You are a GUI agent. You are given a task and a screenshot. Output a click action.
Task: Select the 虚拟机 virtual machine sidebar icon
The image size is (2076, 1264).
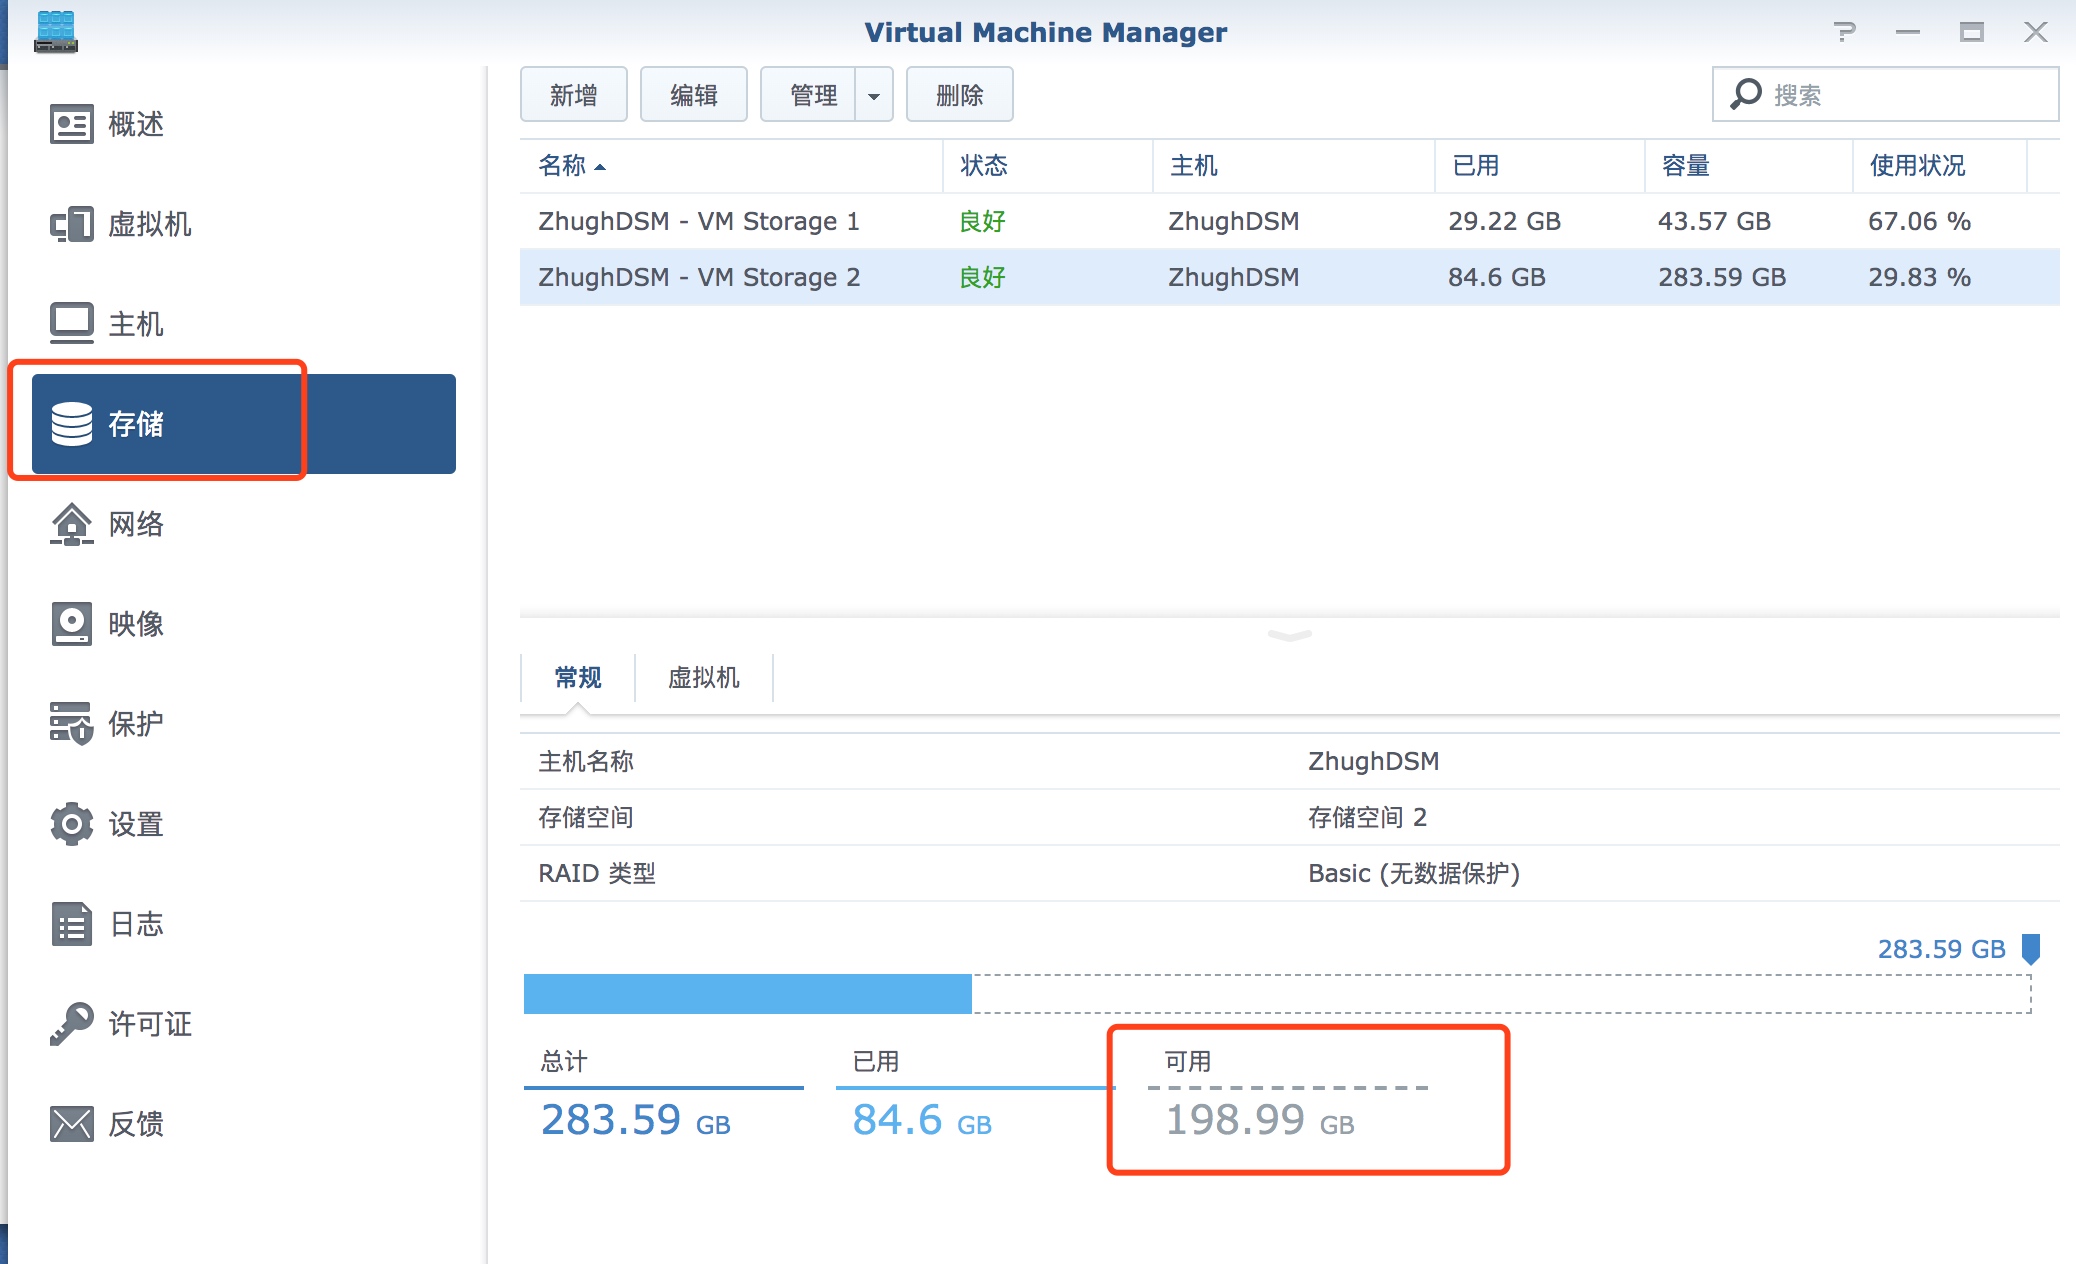click(x=71, y=224)
